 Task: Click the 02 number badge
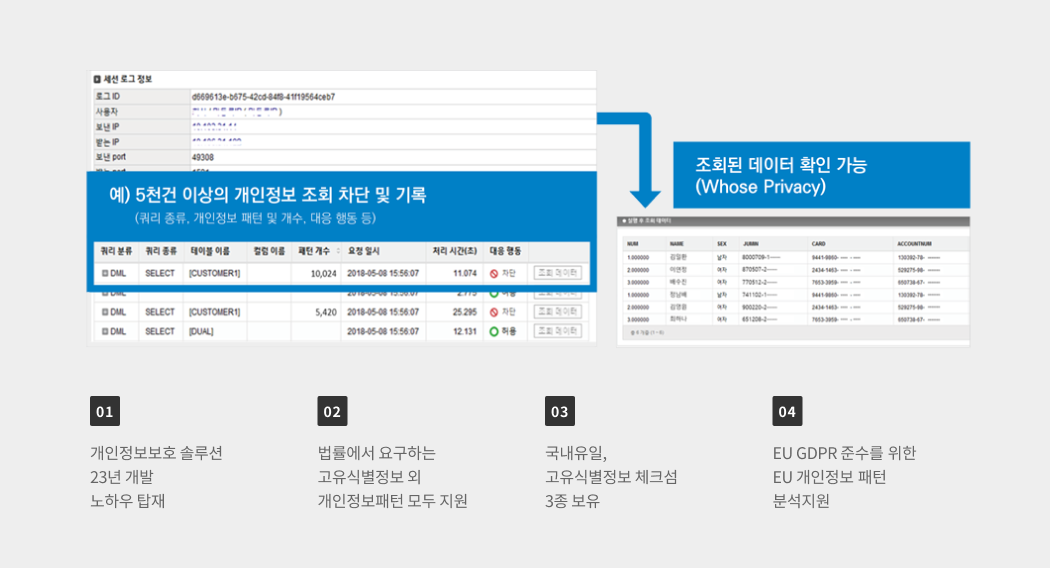(332, 411)
